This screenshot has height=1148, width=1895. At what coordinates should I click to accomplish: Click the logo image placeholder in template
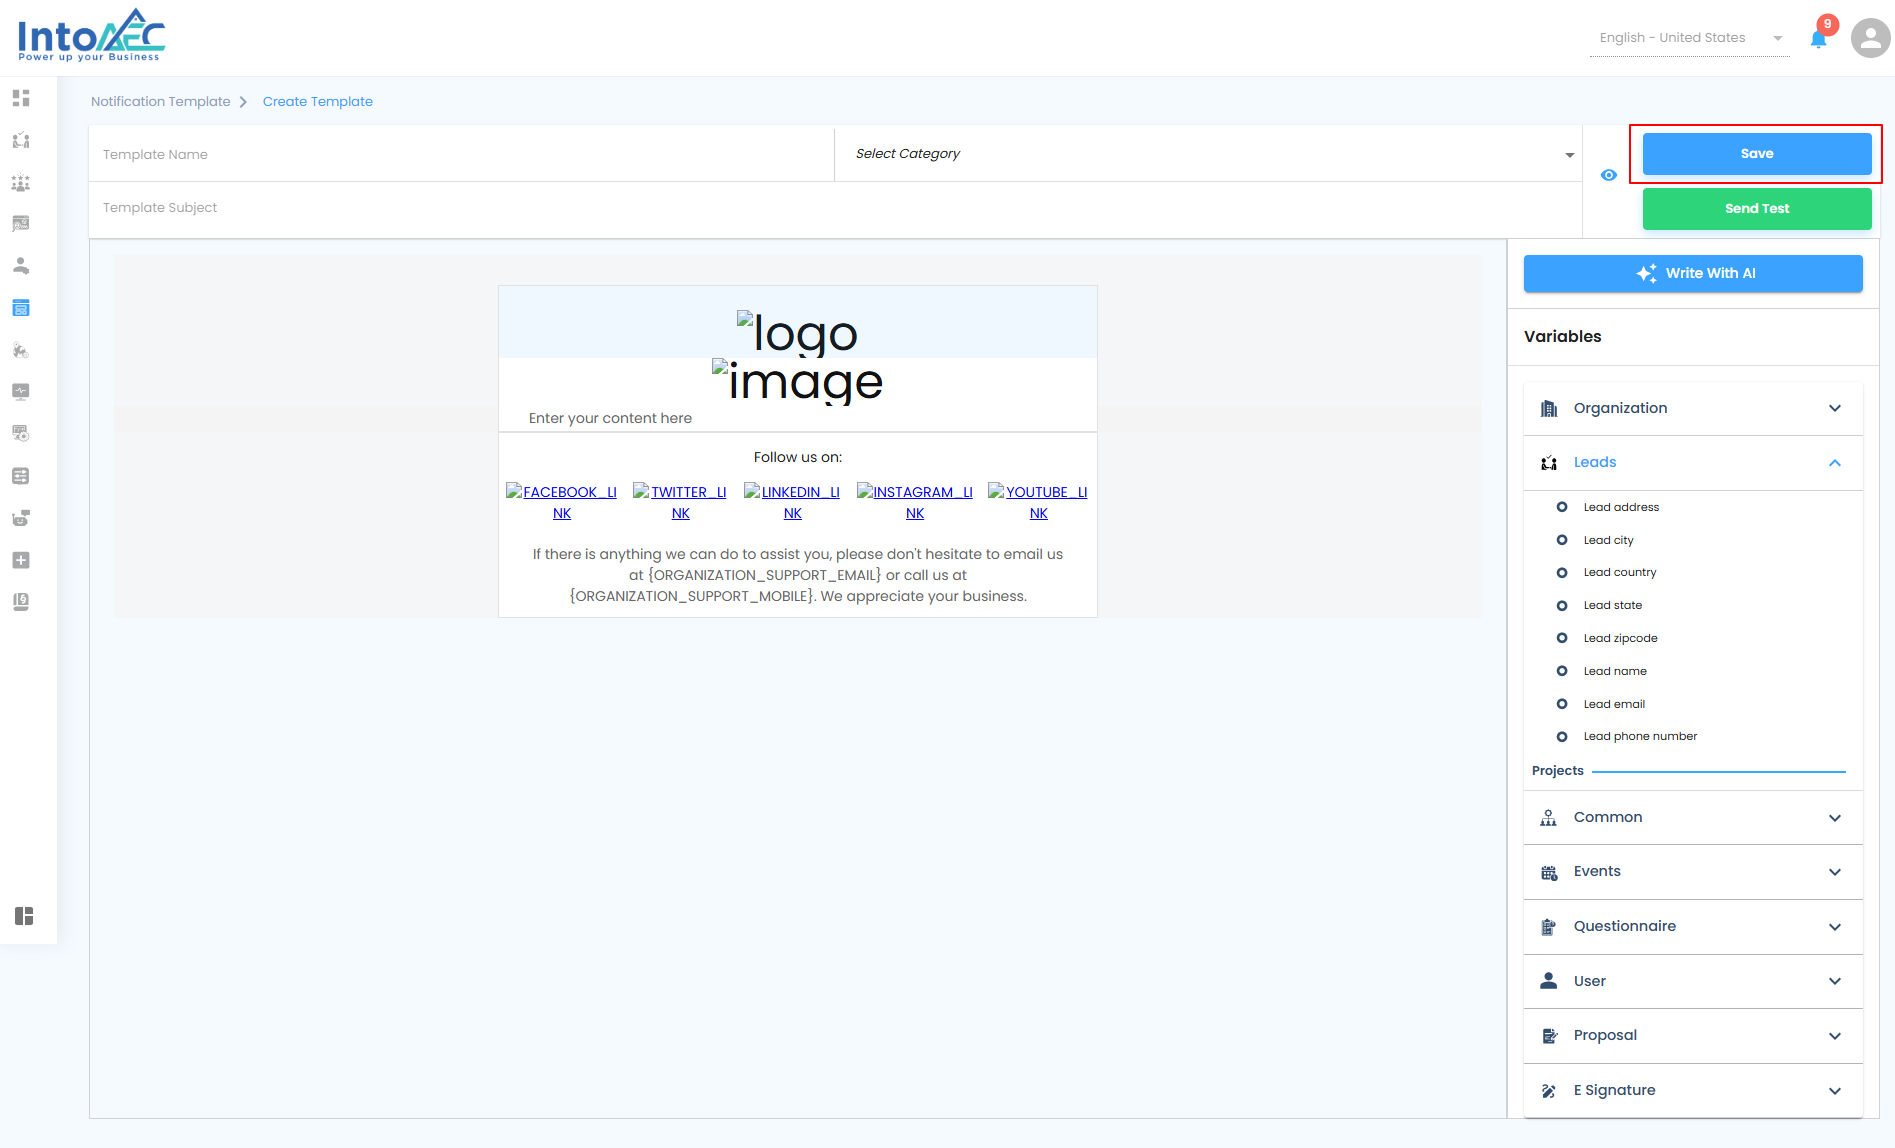click(797, 332)
